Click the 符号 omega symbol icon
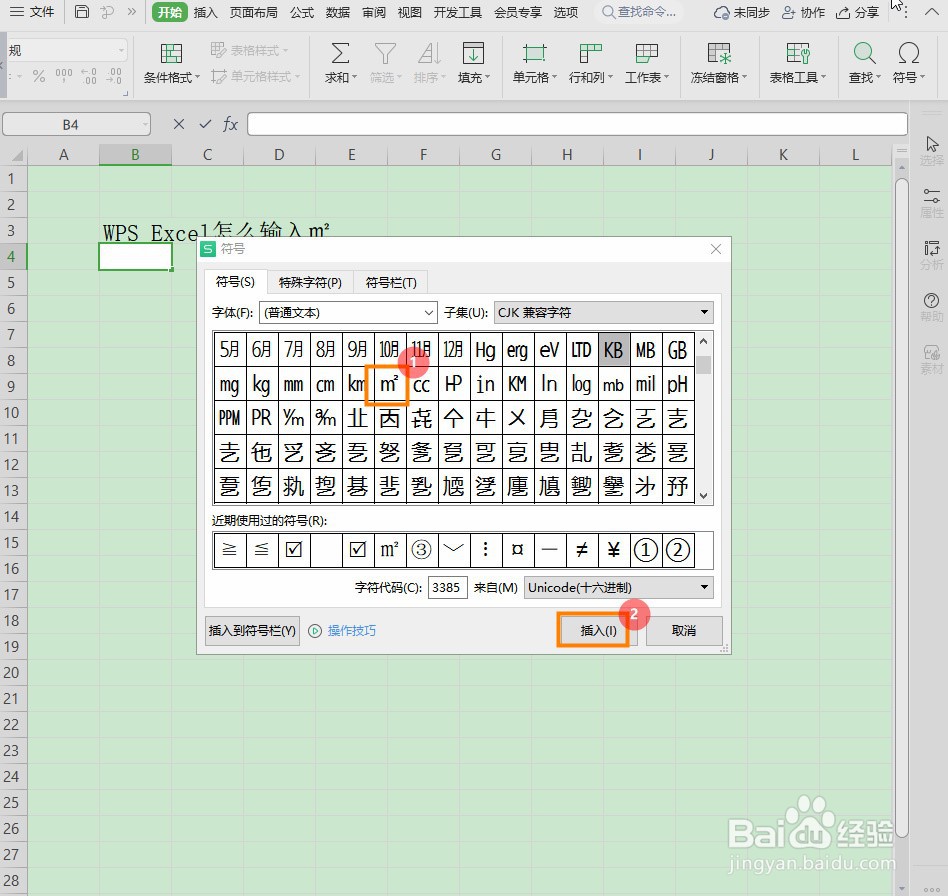This screenshot has width=948, height=896. [909, 53]
